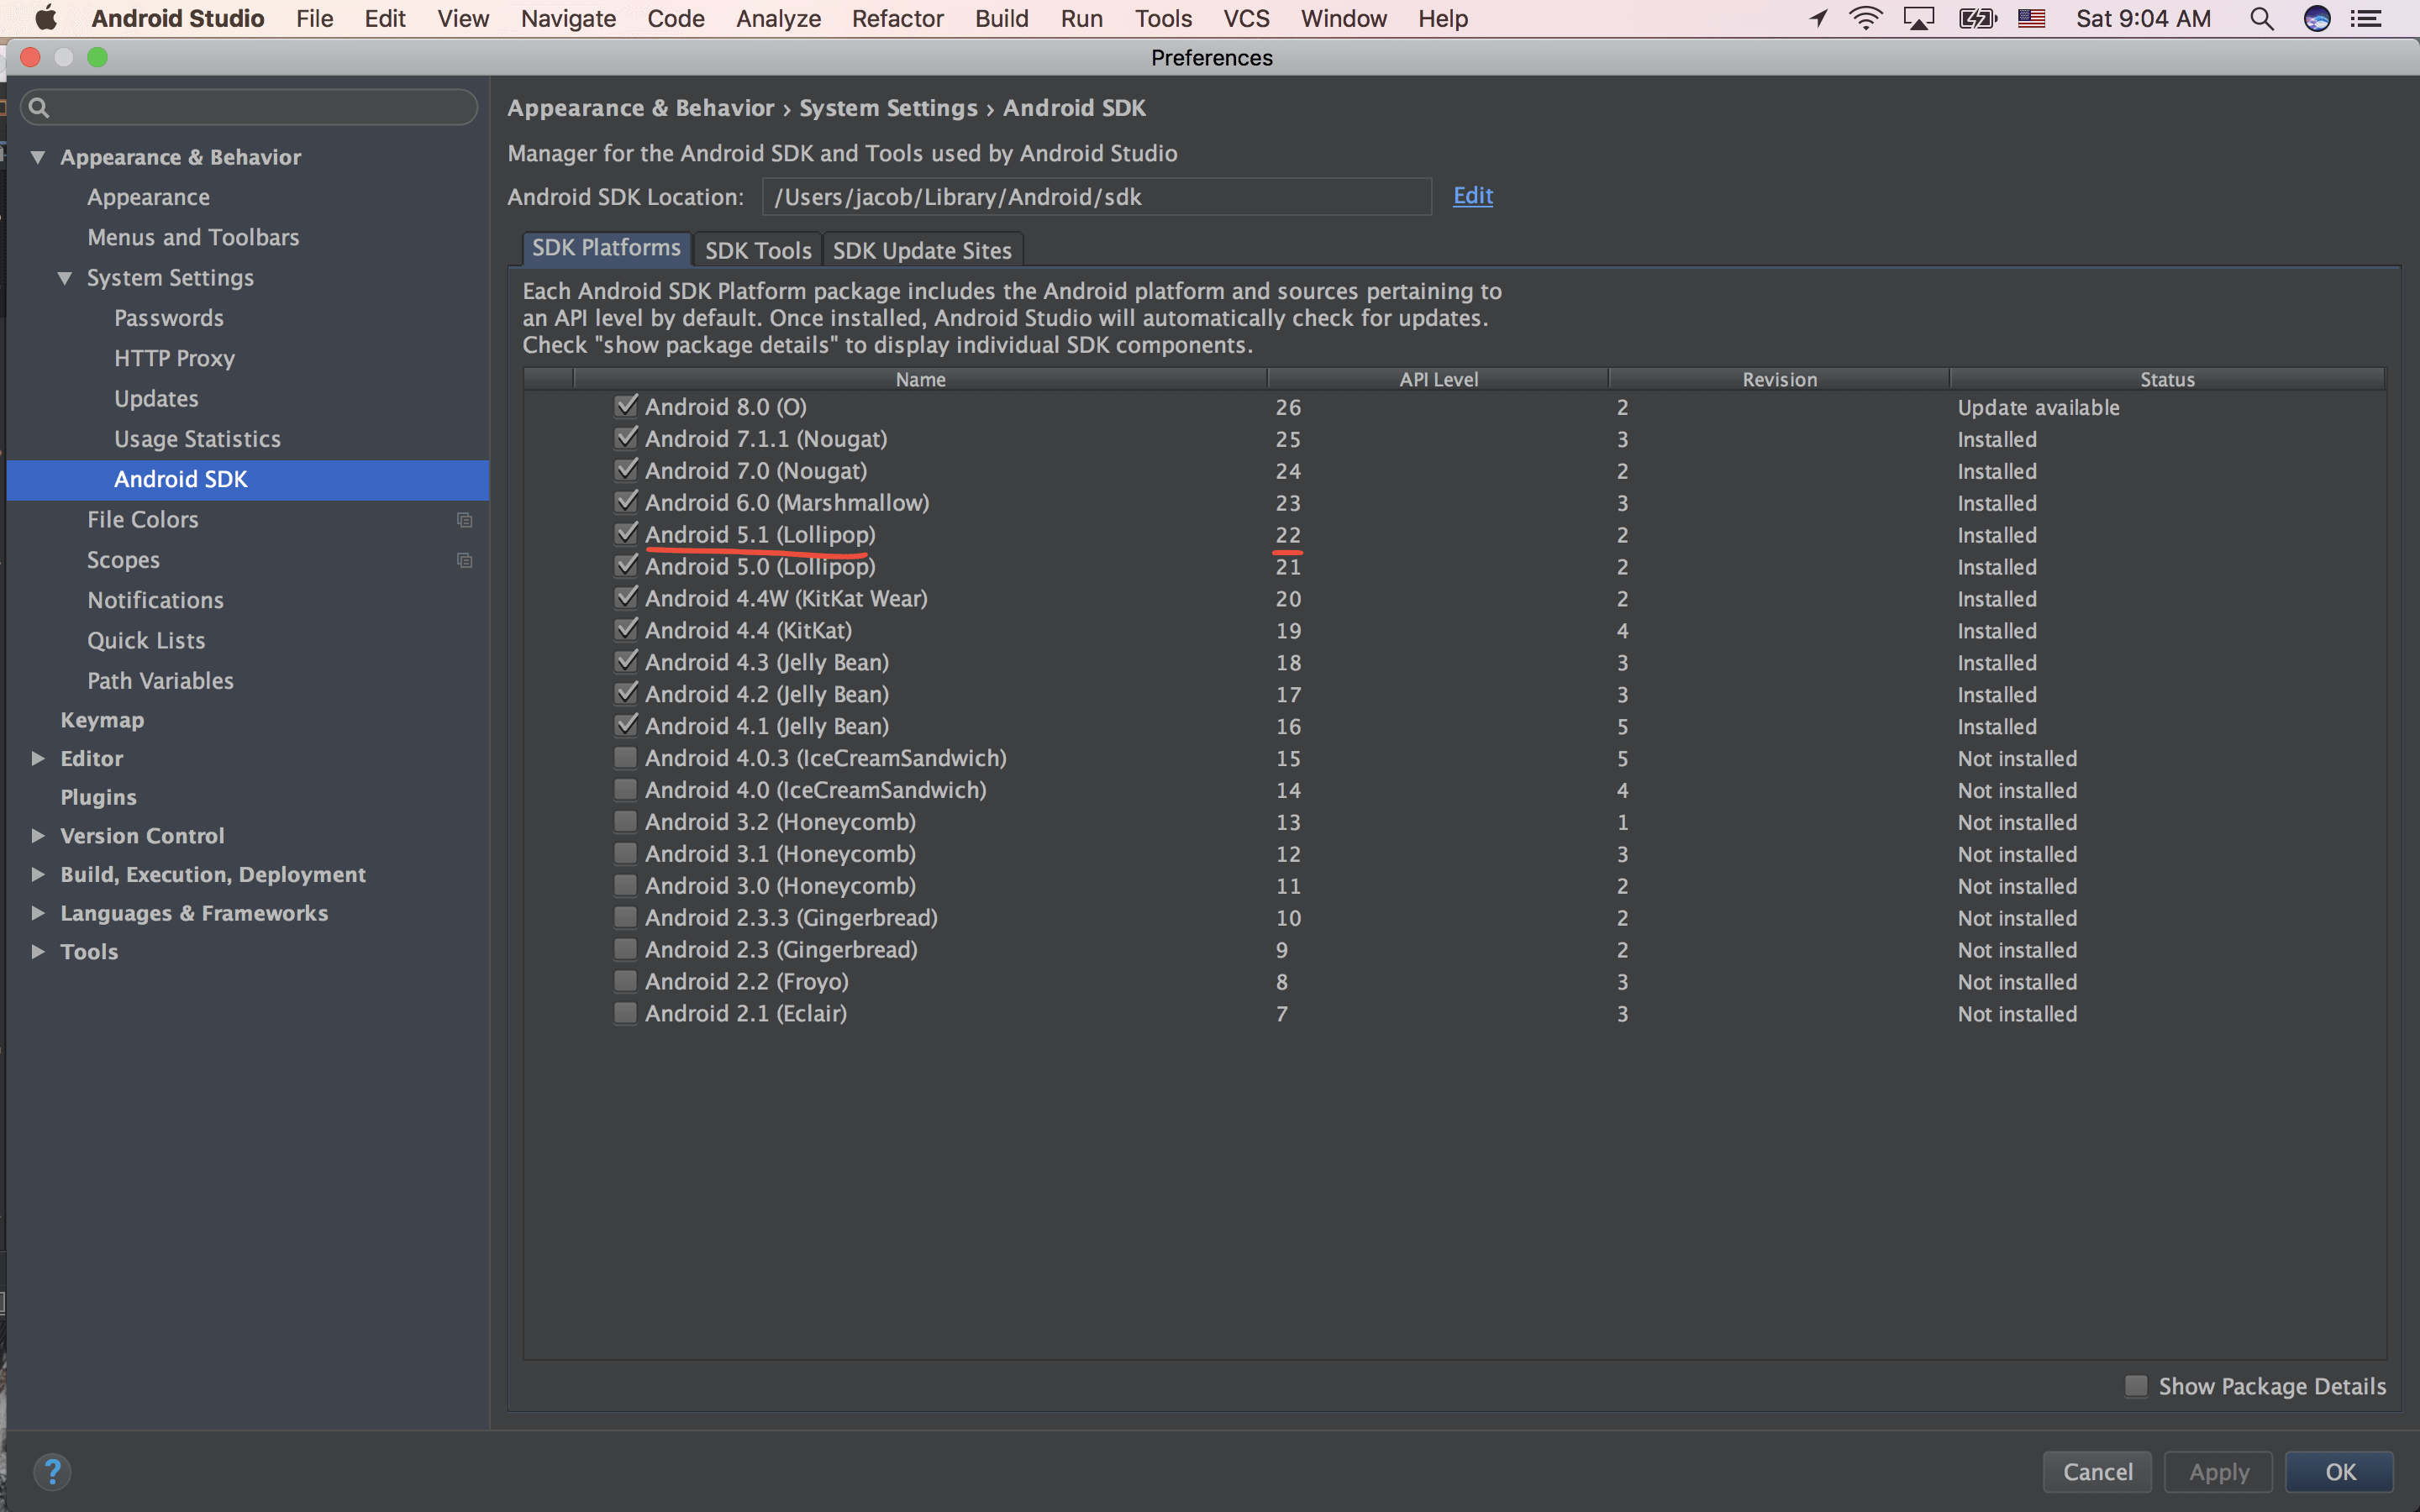This screenshot has width=2420, height=1512.
Task: Switch to SDK Update Sites tab
Action: tap(922, 250)
